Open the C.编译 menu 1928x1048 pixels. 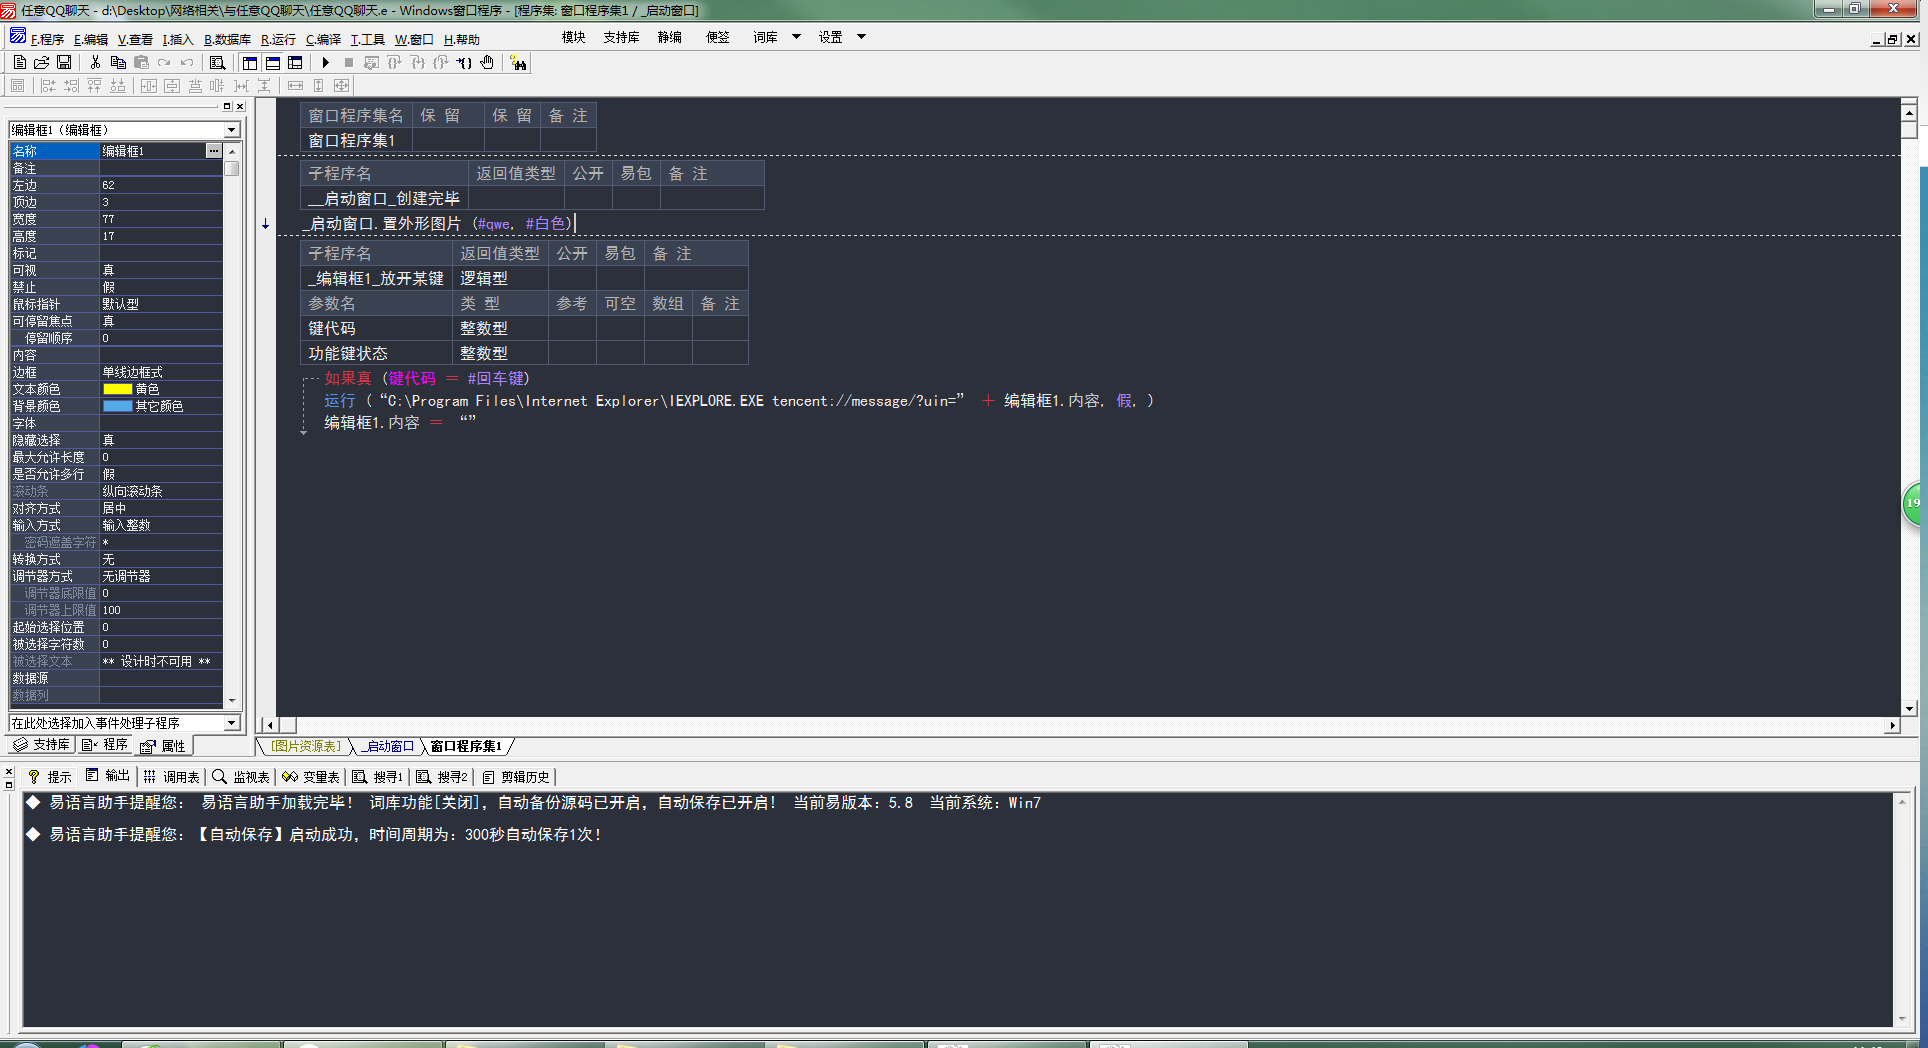323,40
